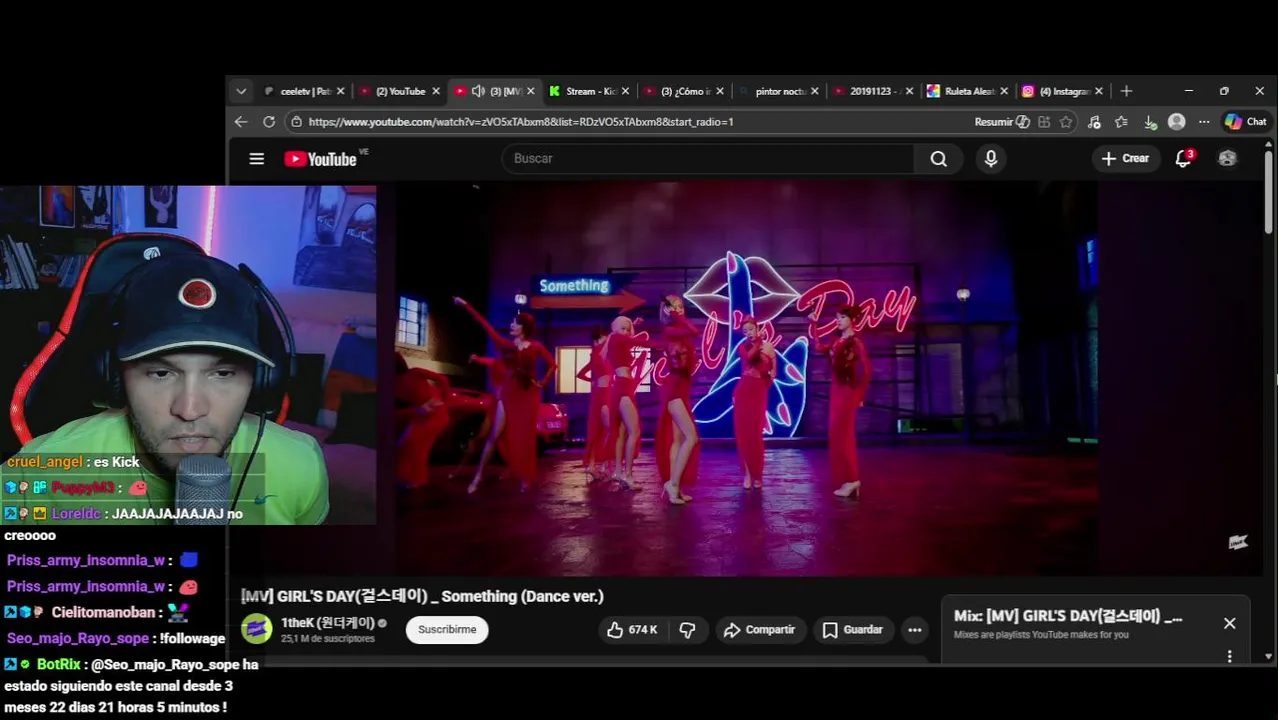Switch to the Stream - Kick tab
Viewport: 1278px width, 720px height.
590,91
